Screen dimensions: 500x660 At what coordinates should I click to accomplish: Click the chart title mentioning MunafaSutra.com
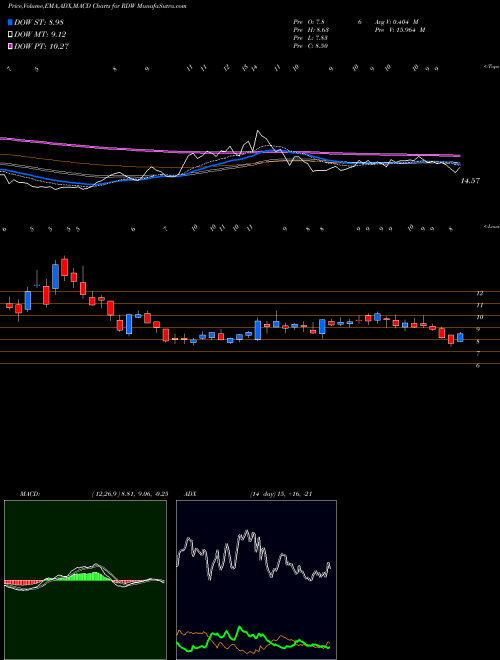[97, 7]
